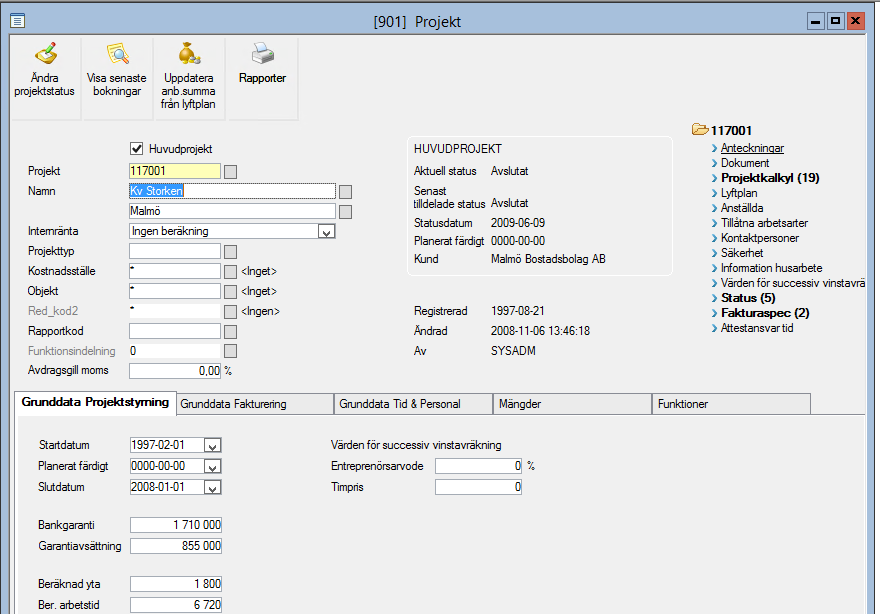Switch to the Mängder tab

click(x=572, y=404)
